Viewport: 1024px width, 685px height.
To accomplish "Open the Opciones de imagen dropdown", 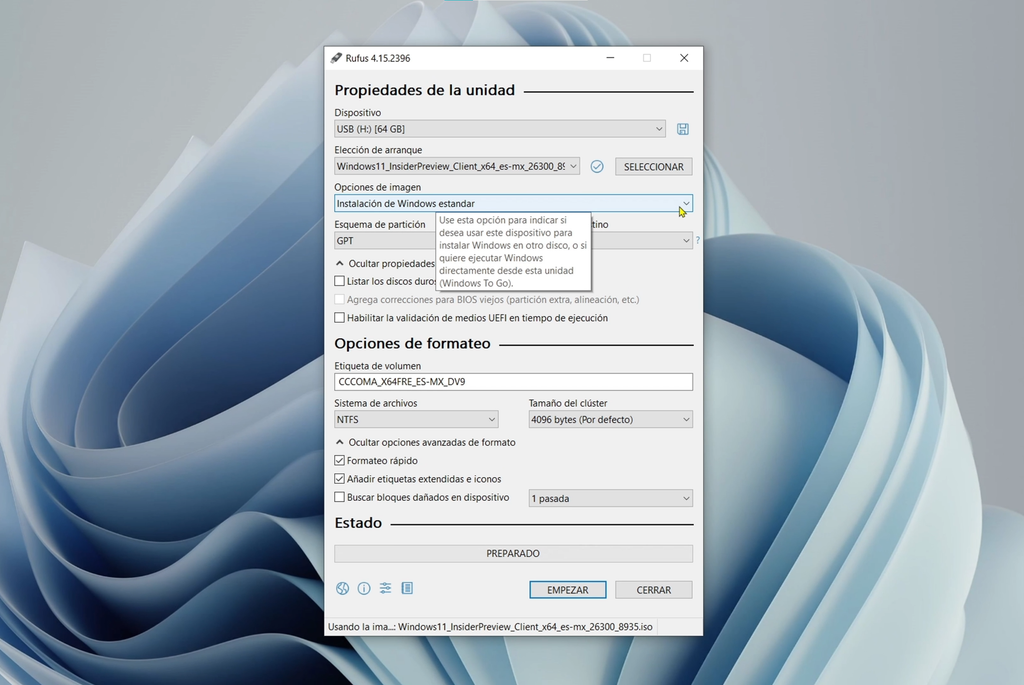I will 513,204.
